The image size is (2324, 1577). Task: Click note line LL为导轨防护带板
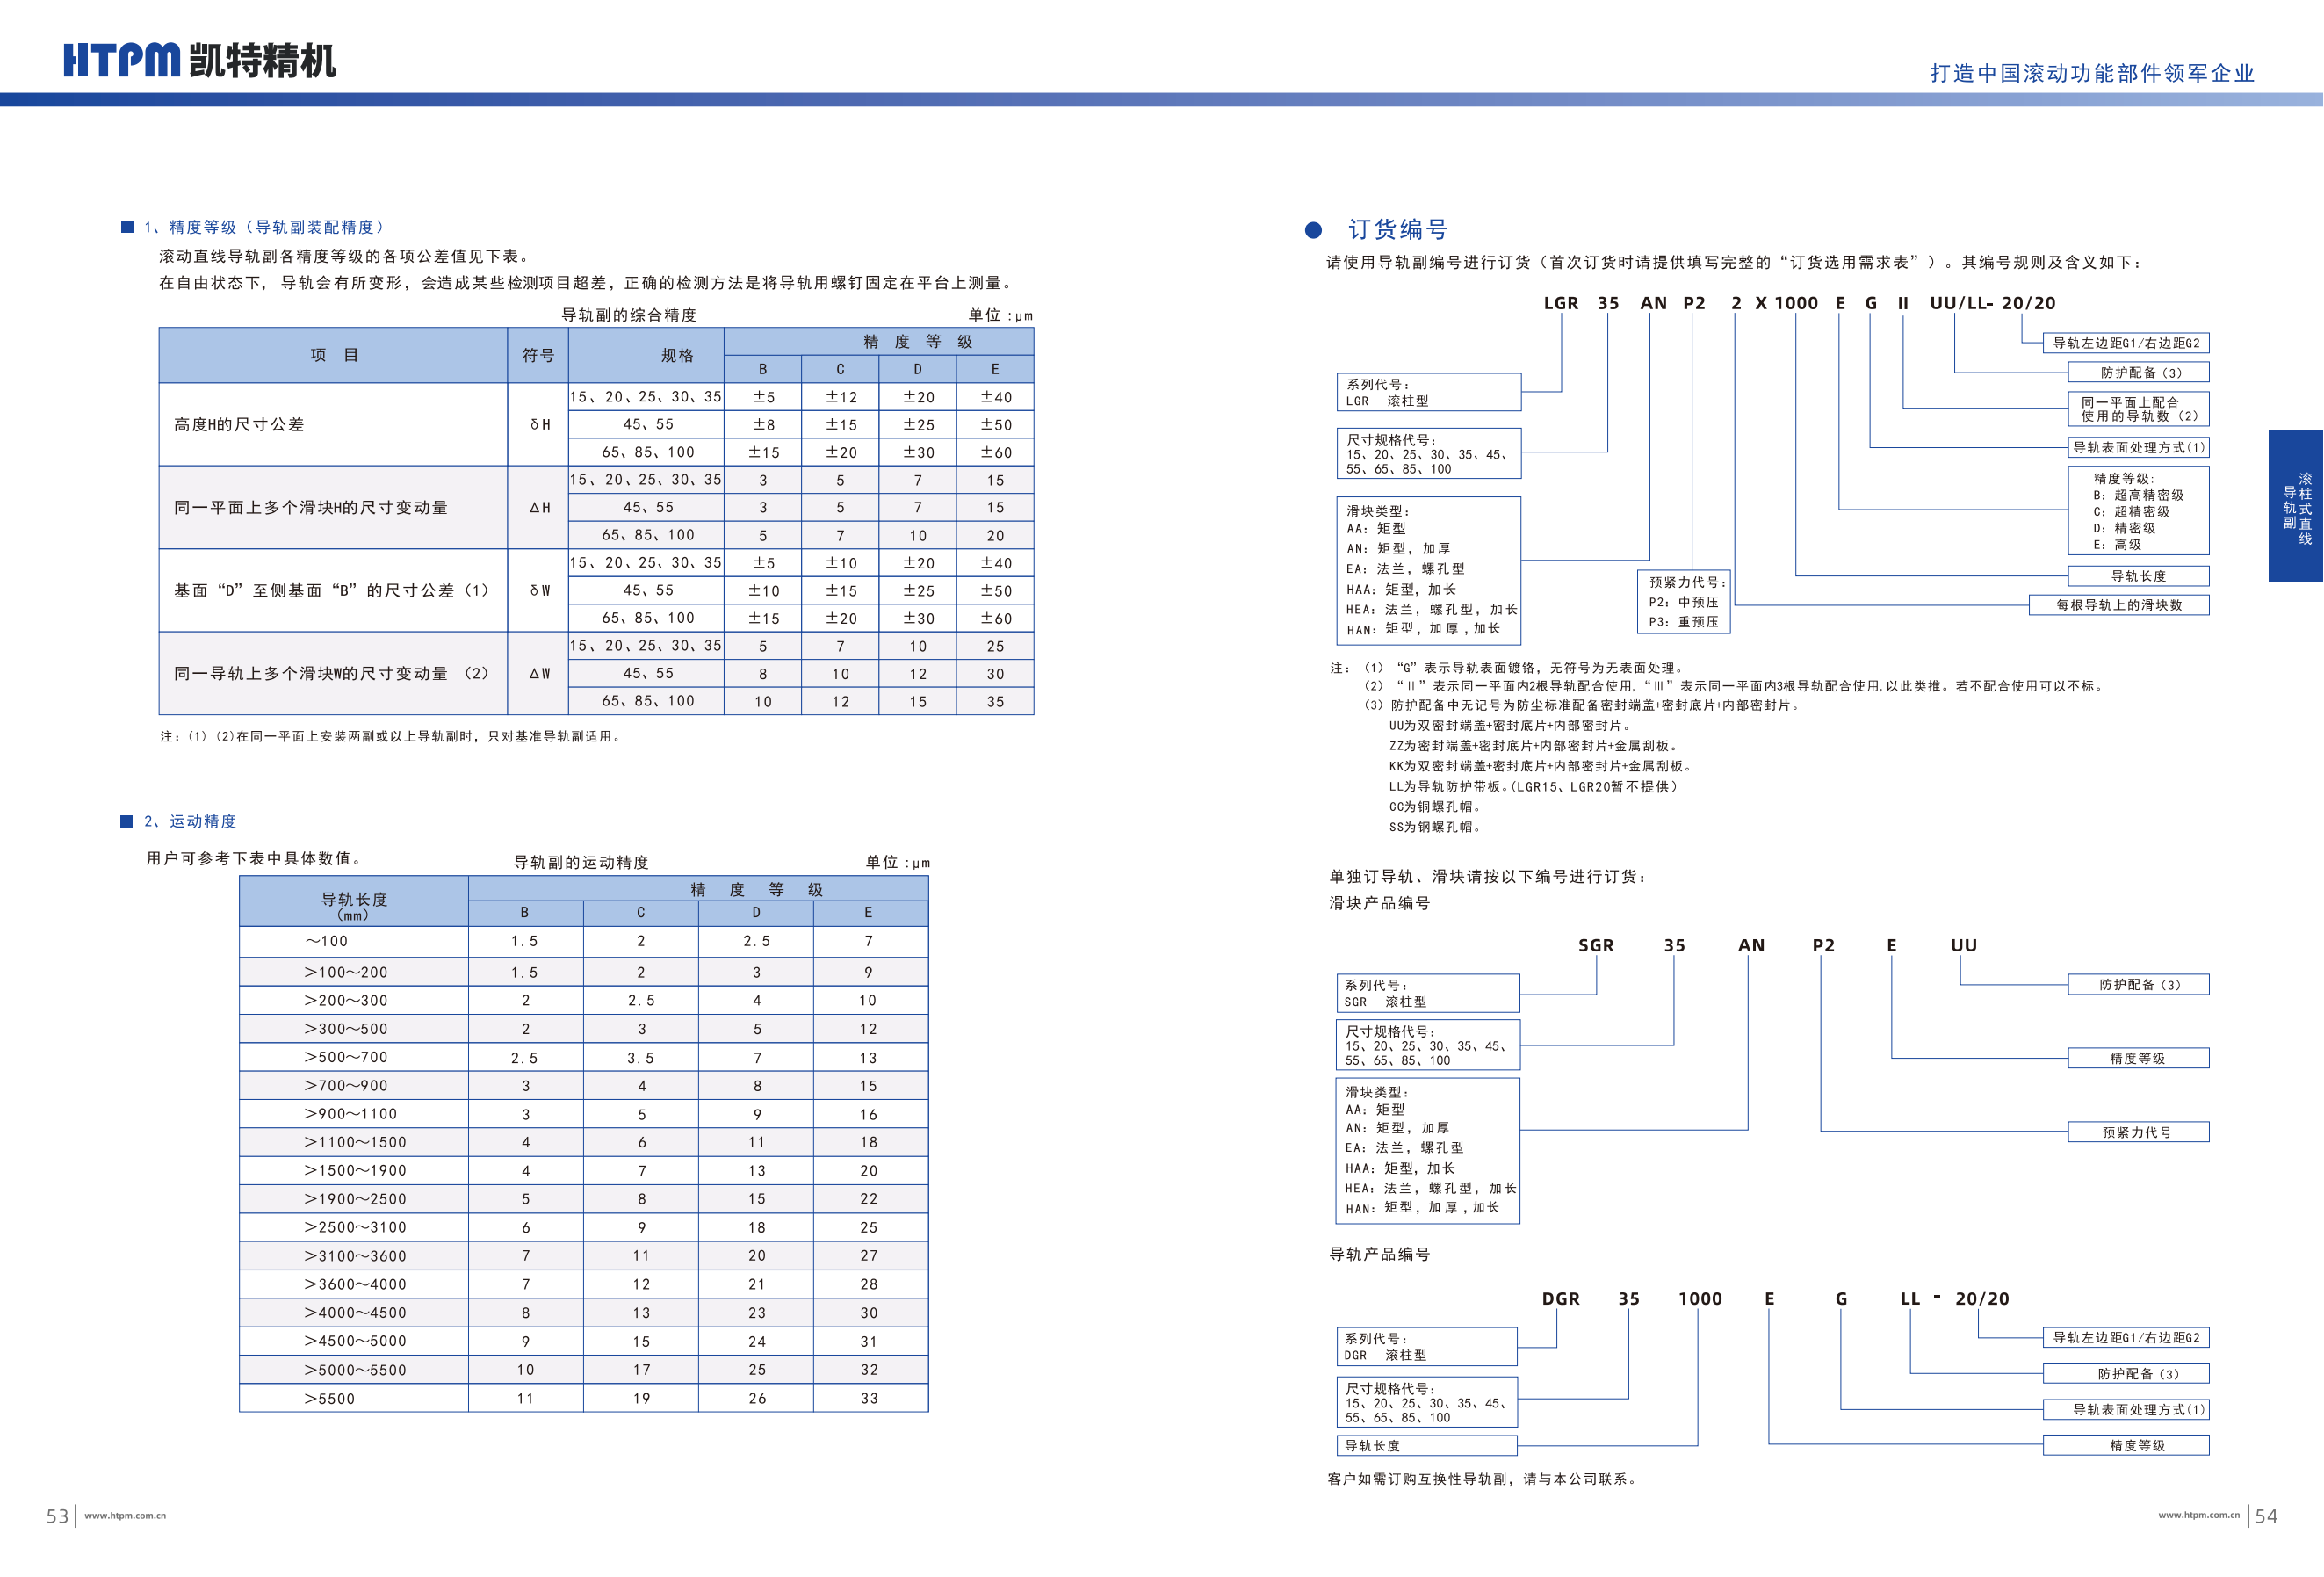[x=1533, y=786]
